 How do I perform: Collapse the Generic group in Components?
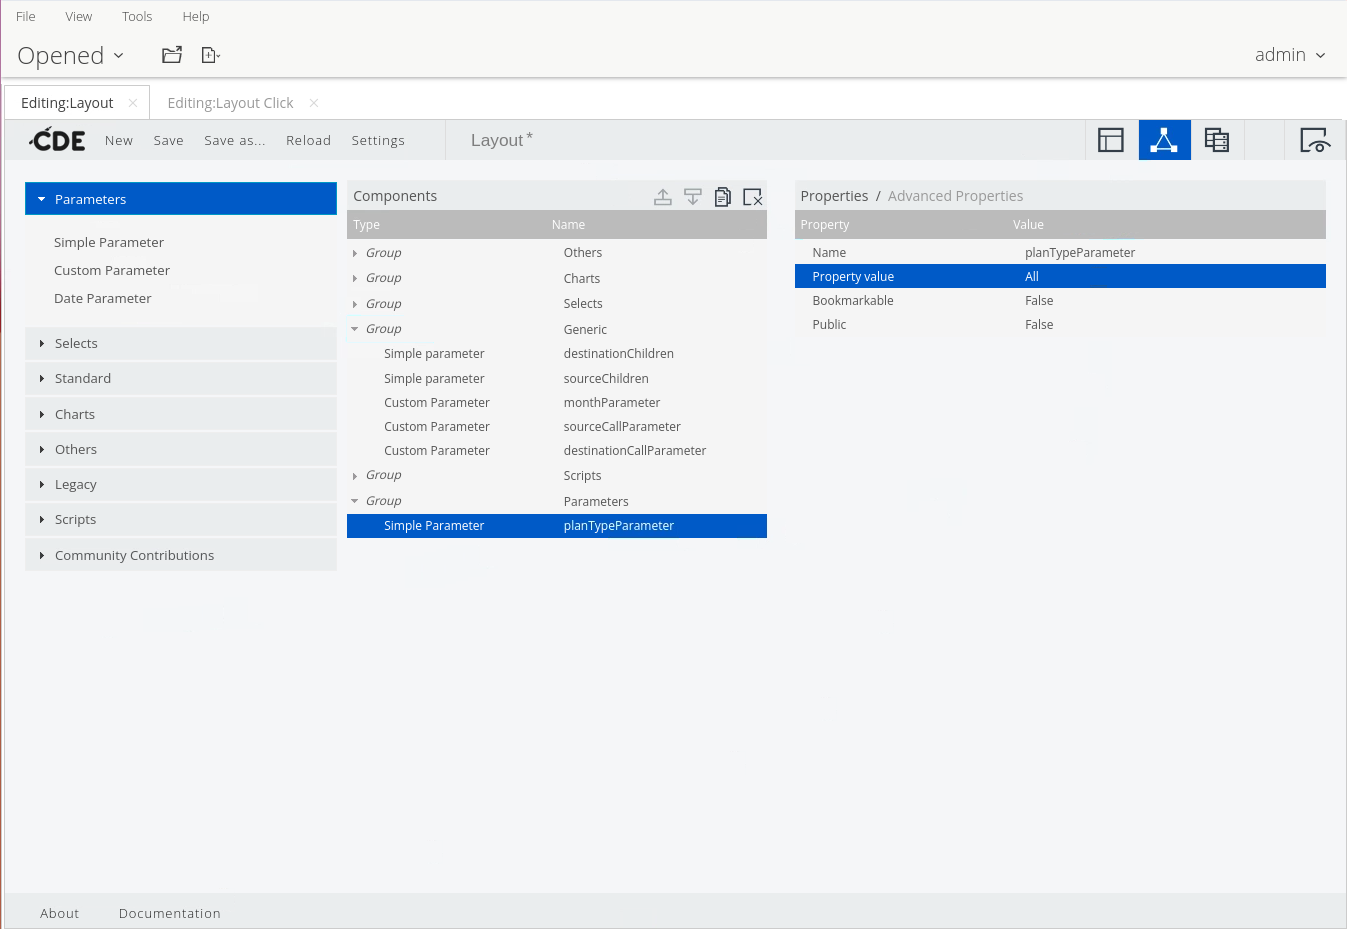(355, 329)
